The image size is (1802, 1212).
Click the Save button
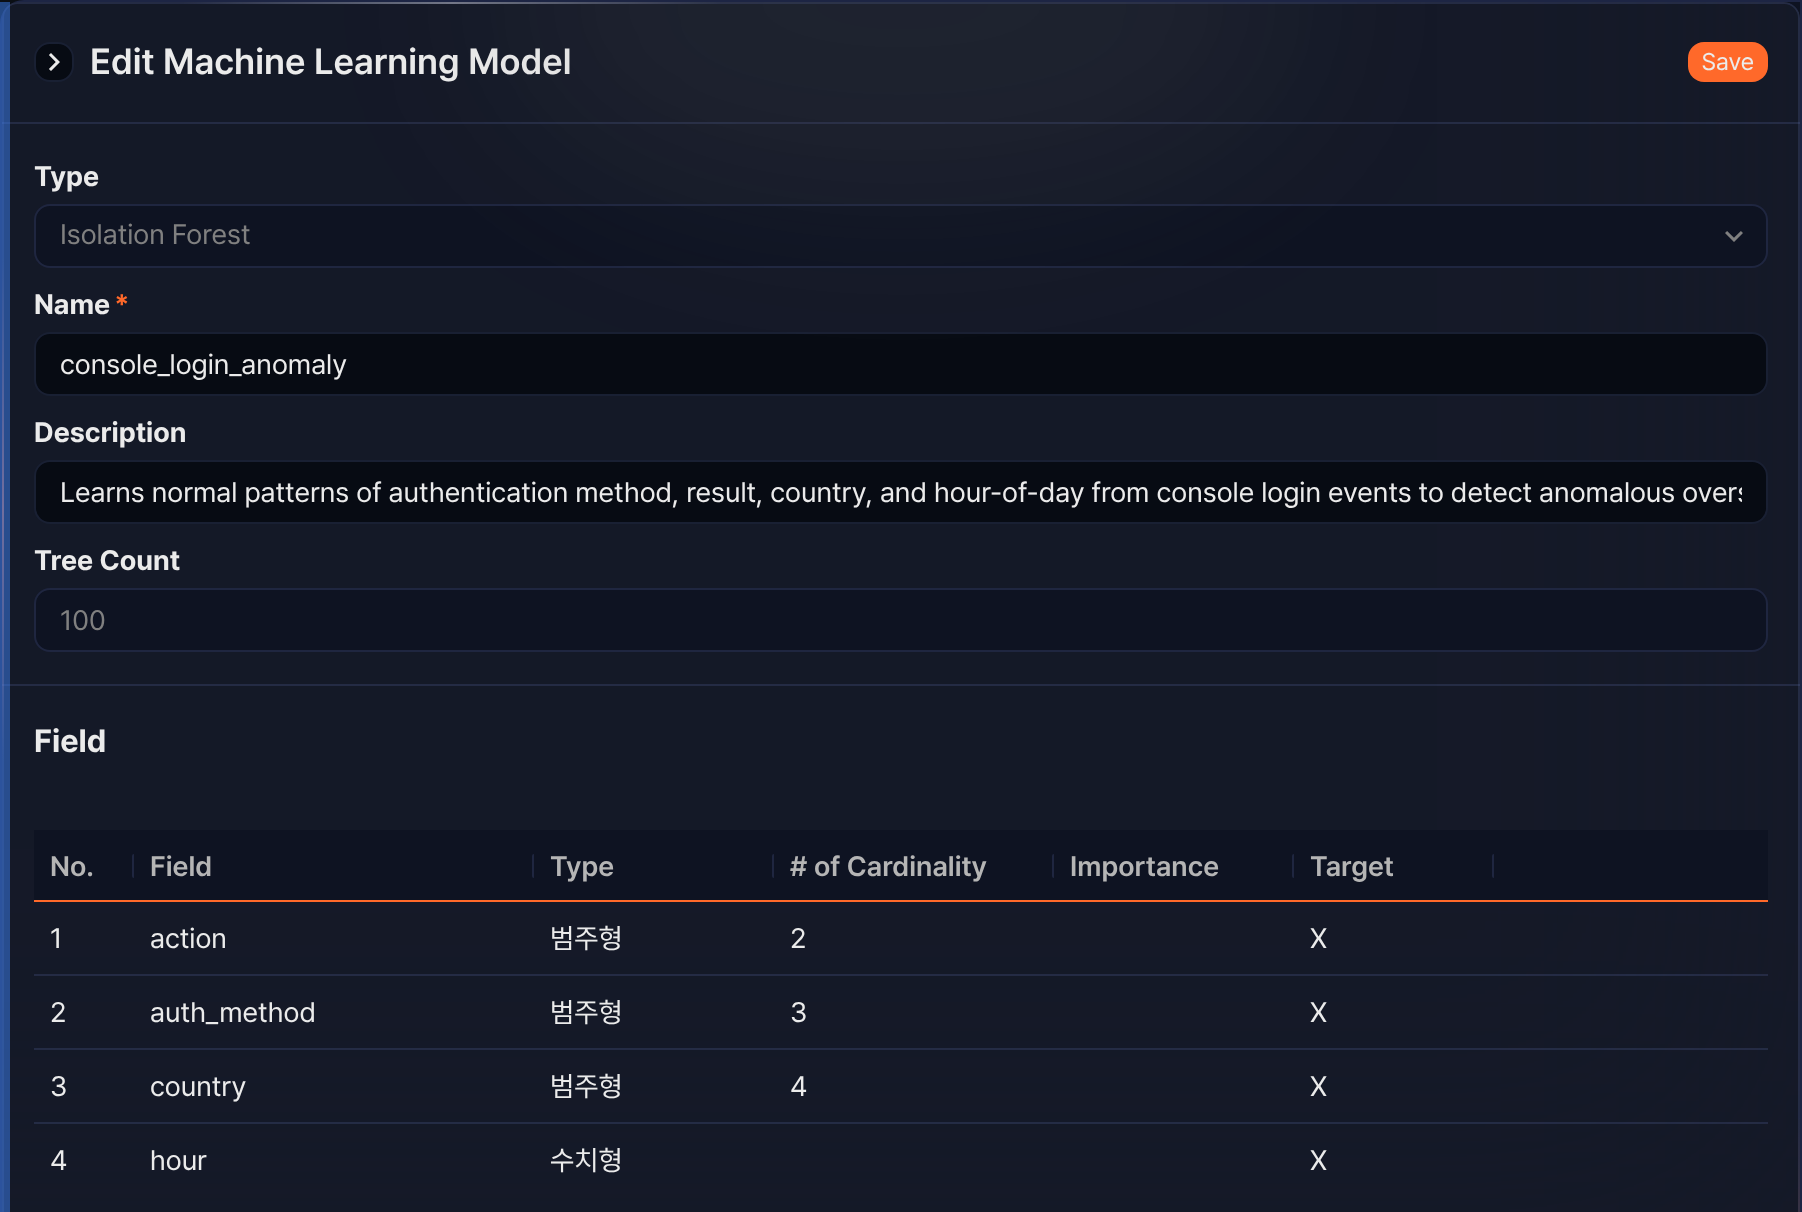(1727, 62)
